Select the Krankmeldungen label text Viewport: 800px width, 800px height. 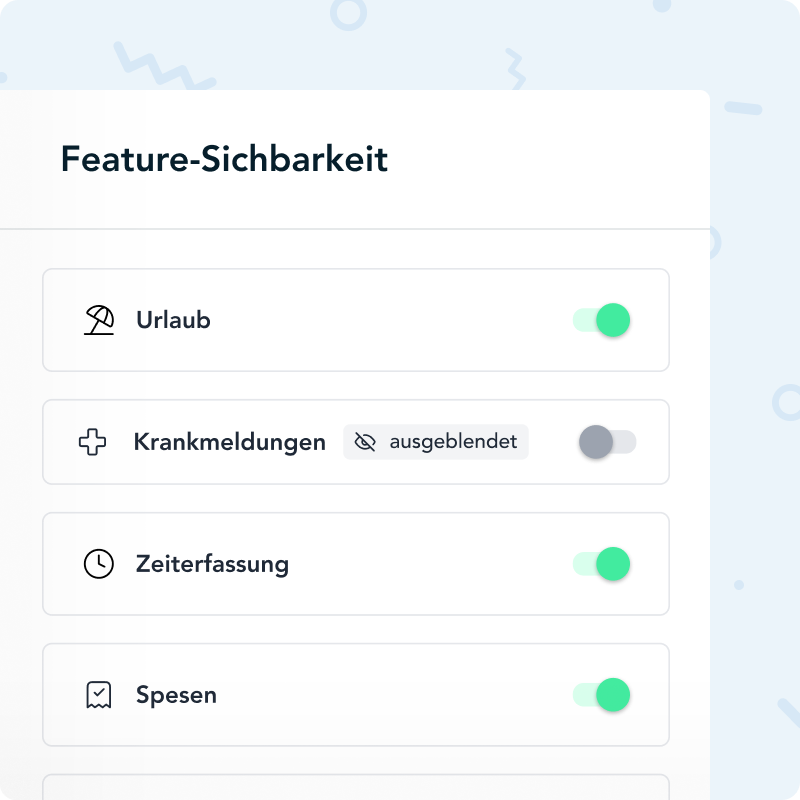click(229, 442)
